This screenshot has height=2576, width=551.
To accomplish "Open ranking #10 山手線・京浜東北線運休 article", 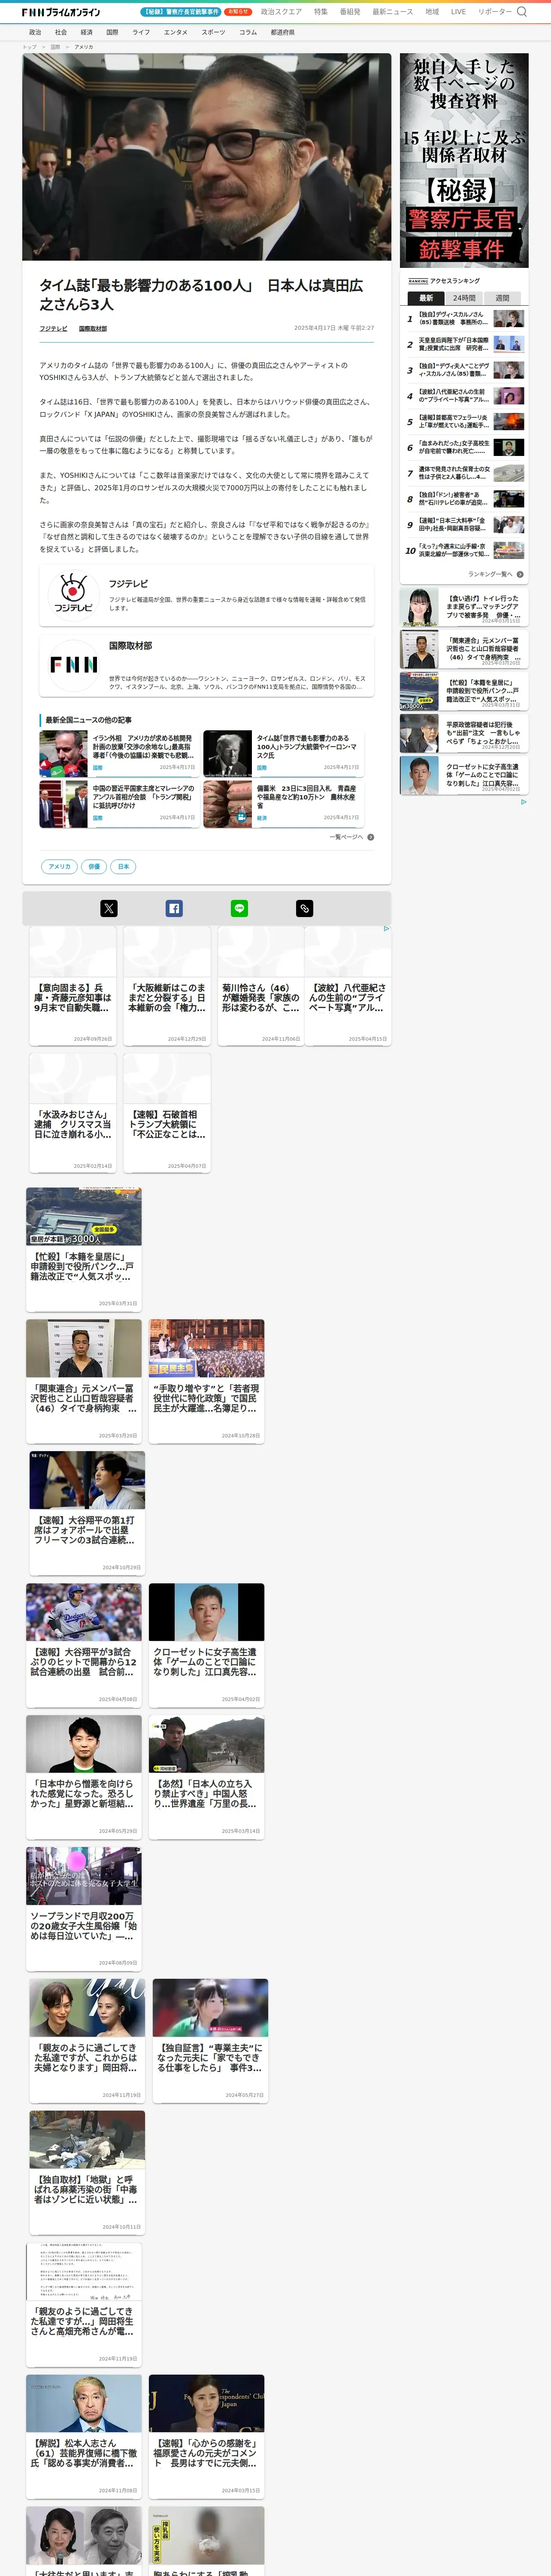I will point(464,550).
